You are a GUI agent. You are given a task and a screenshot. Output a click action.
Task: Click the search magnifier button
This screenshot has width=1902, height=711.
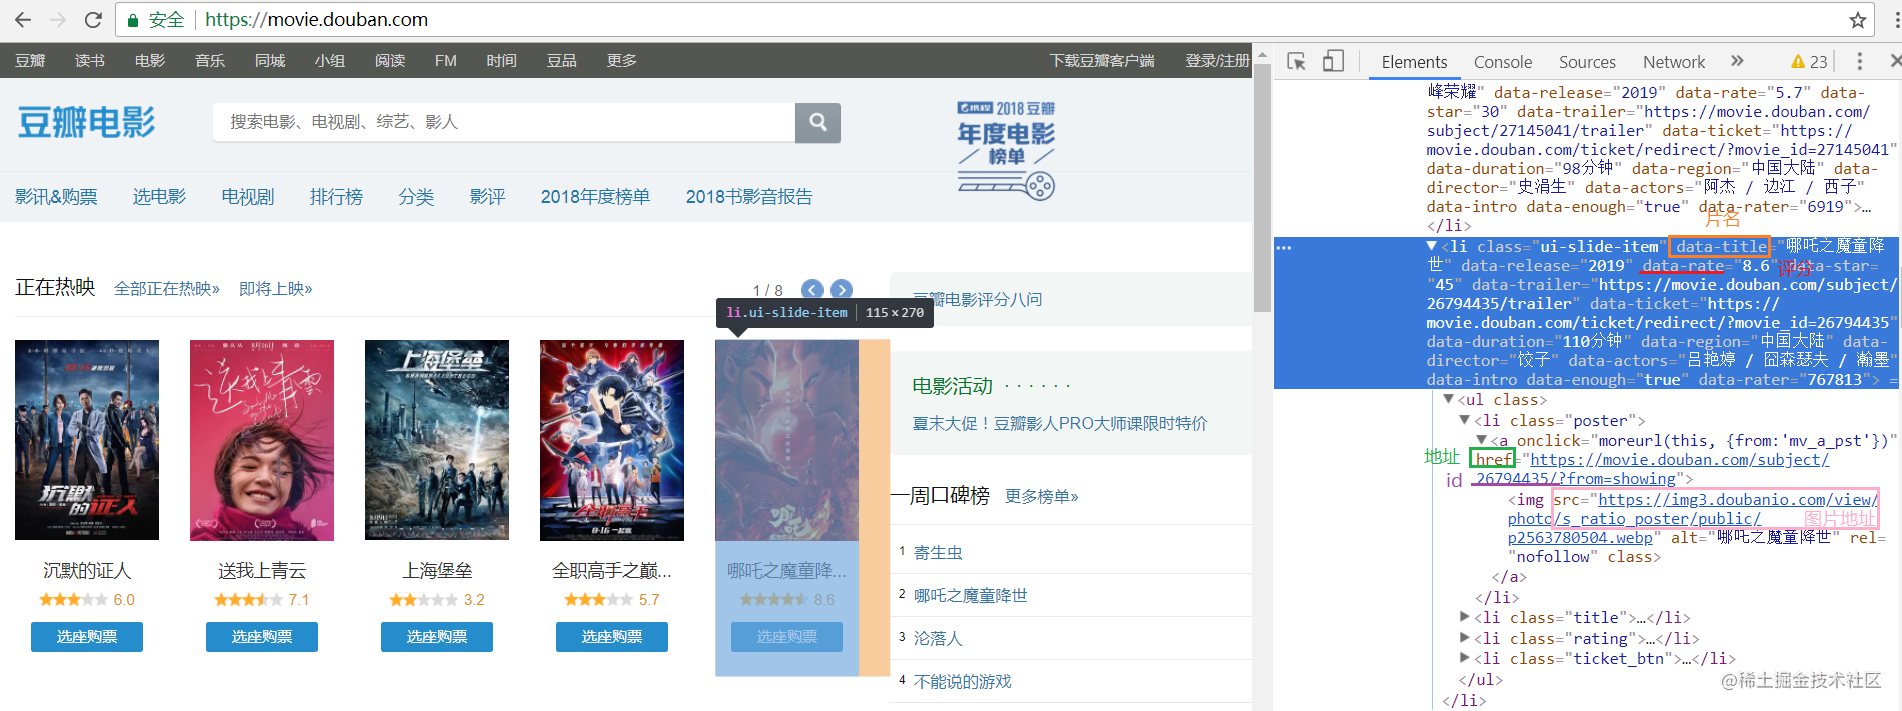pos(818,122)
